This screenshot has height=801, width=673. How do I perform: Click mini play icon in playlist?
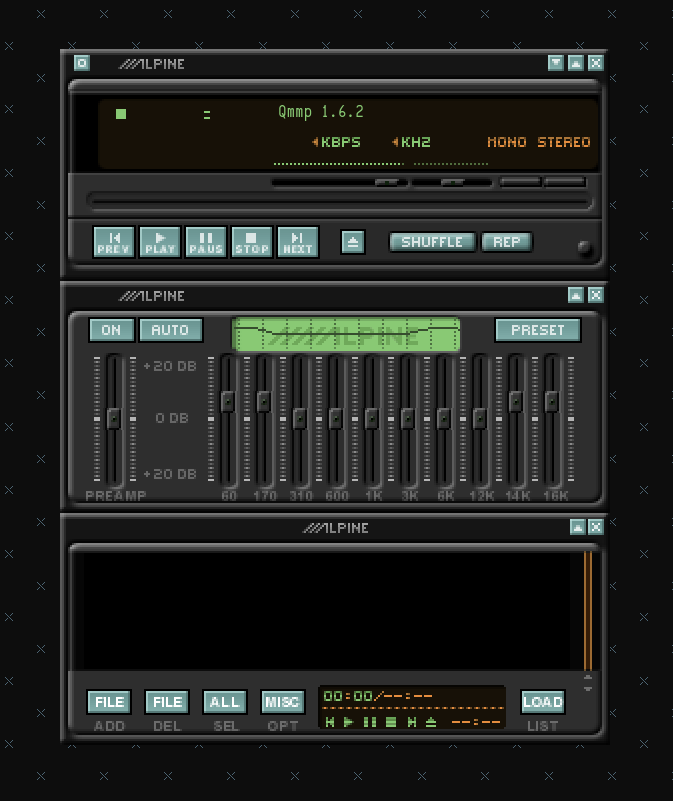349,722
